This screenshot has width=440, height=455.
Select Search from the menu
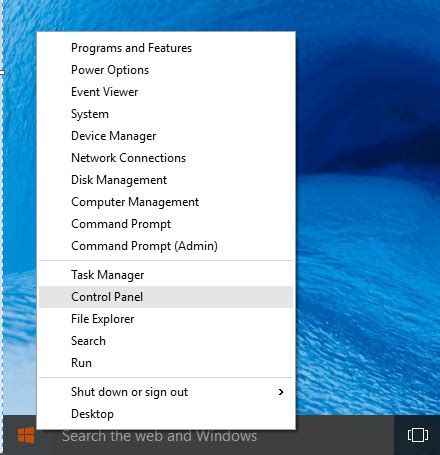coord(166,341)
